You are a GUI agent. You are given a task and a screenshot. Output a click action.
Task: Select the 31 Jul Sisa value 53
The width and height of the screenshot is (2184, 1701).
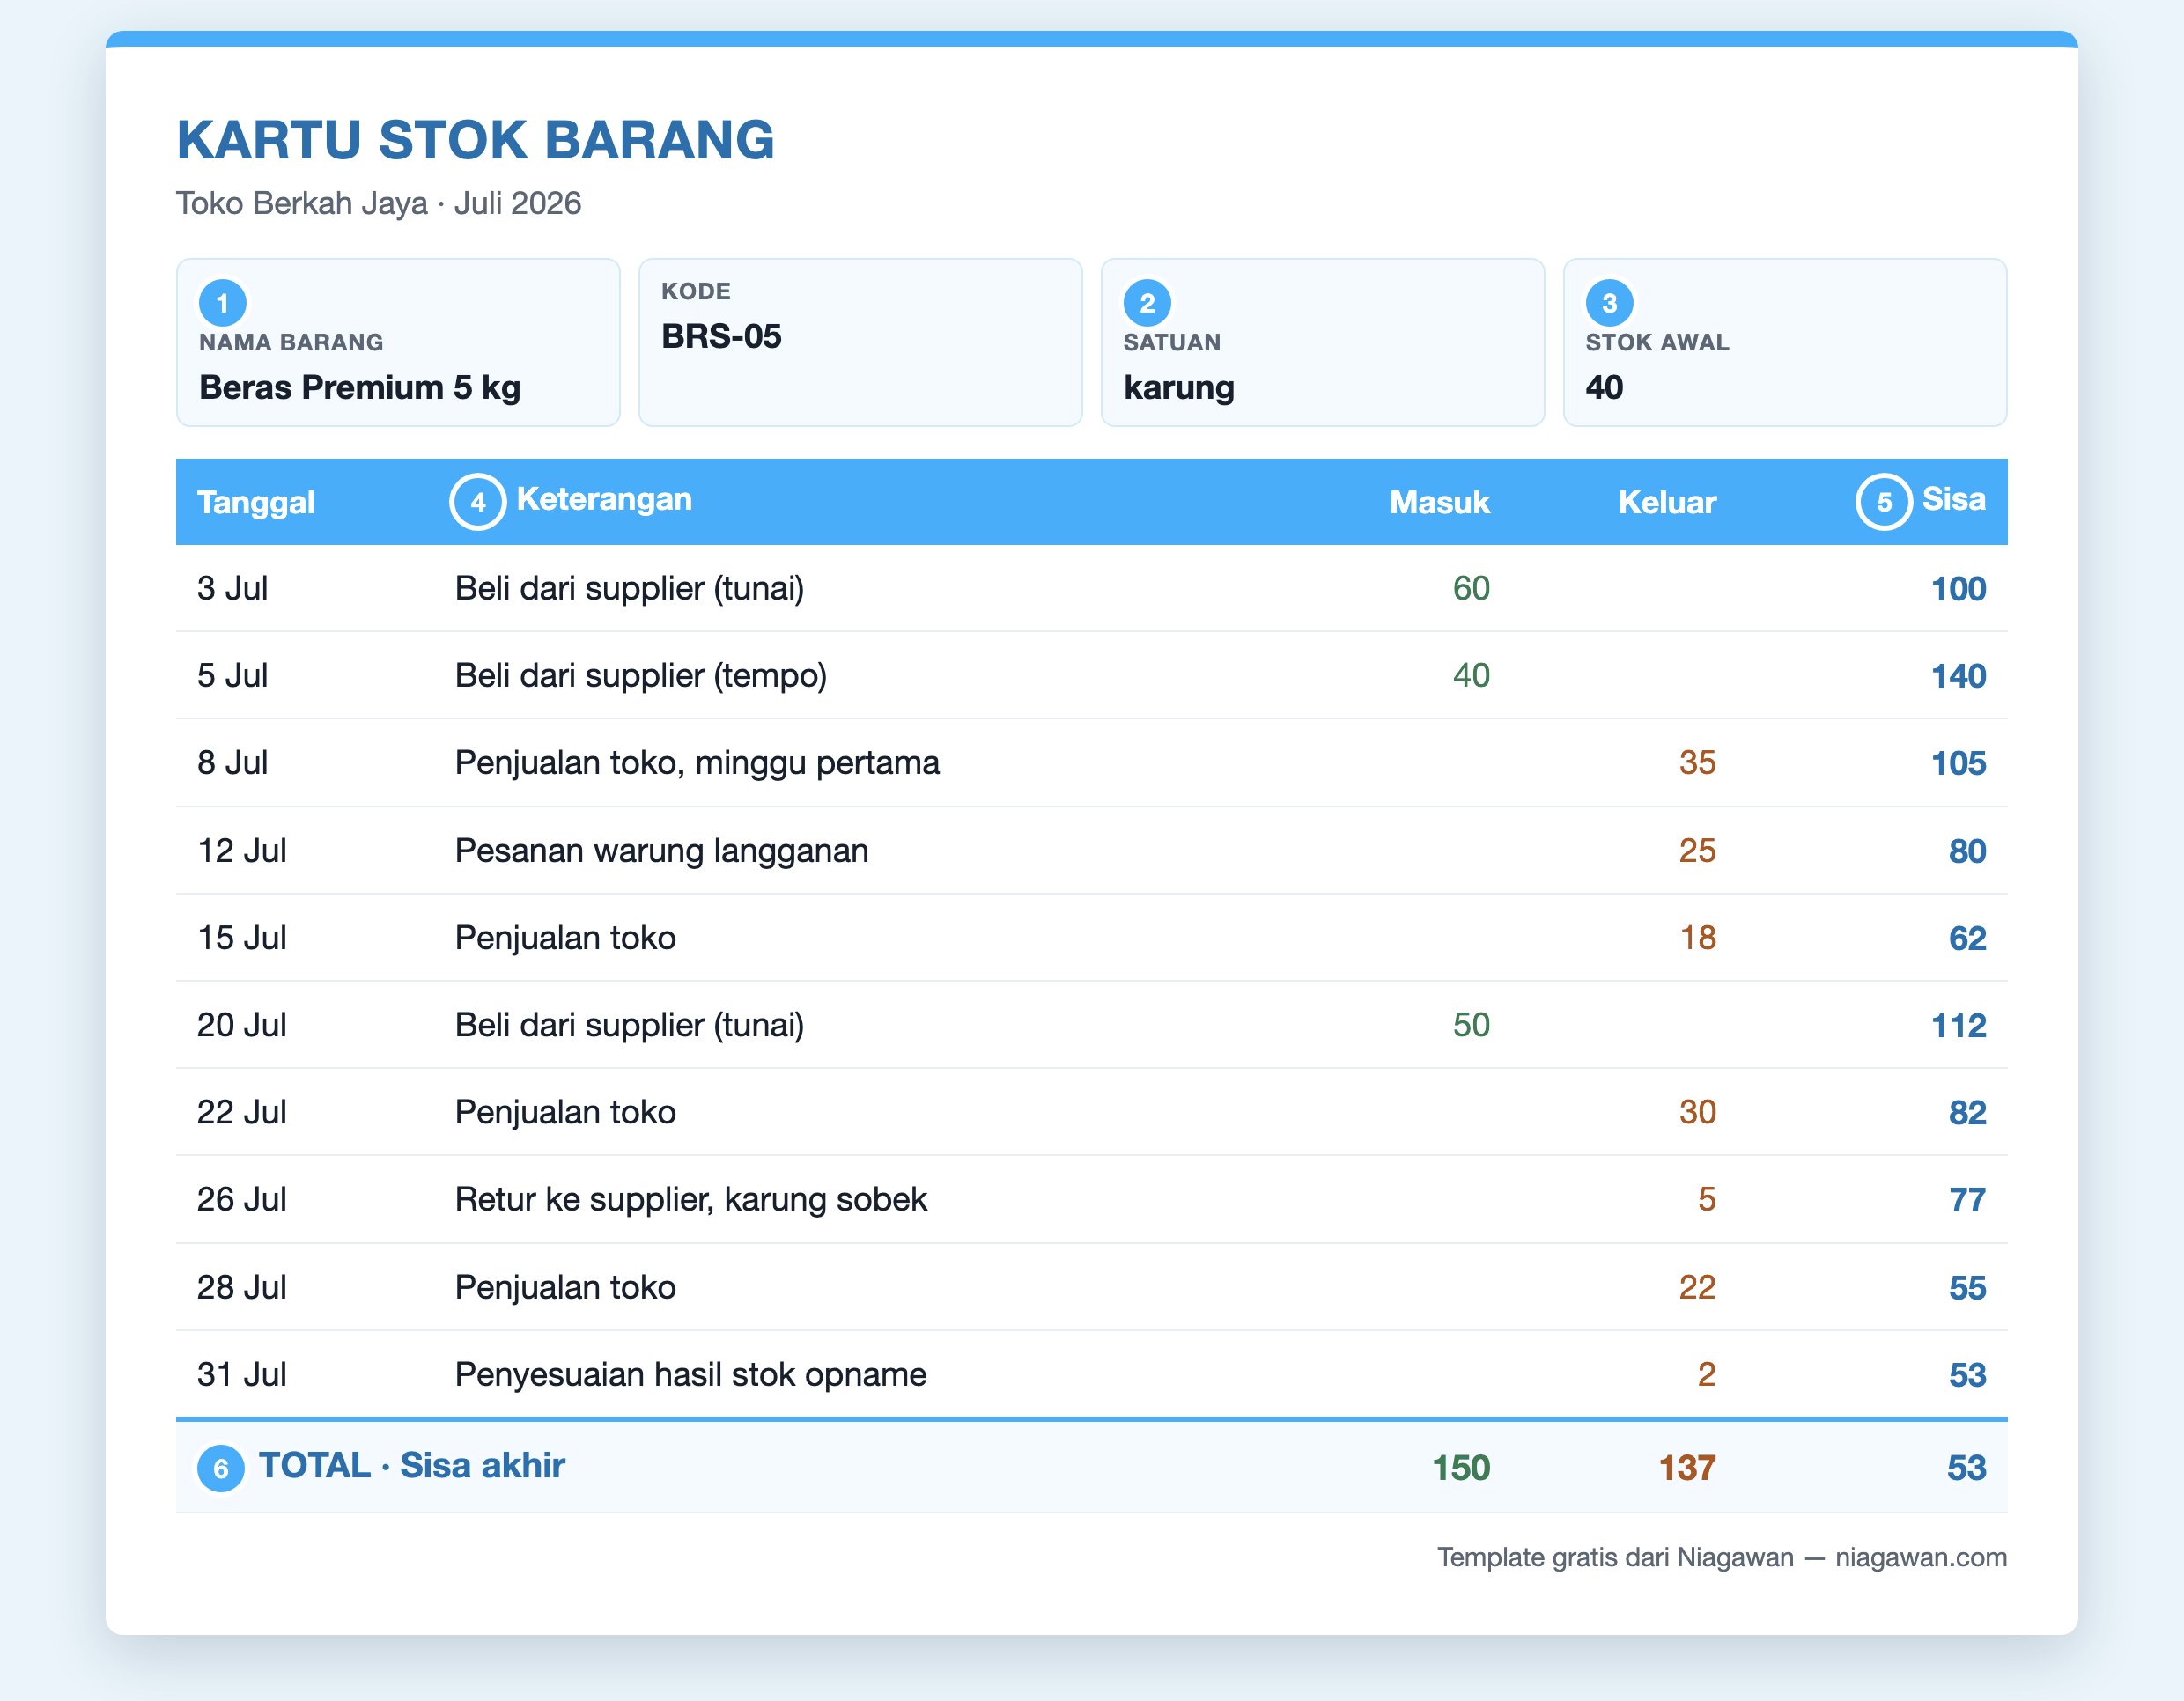click(1967, 1374)
